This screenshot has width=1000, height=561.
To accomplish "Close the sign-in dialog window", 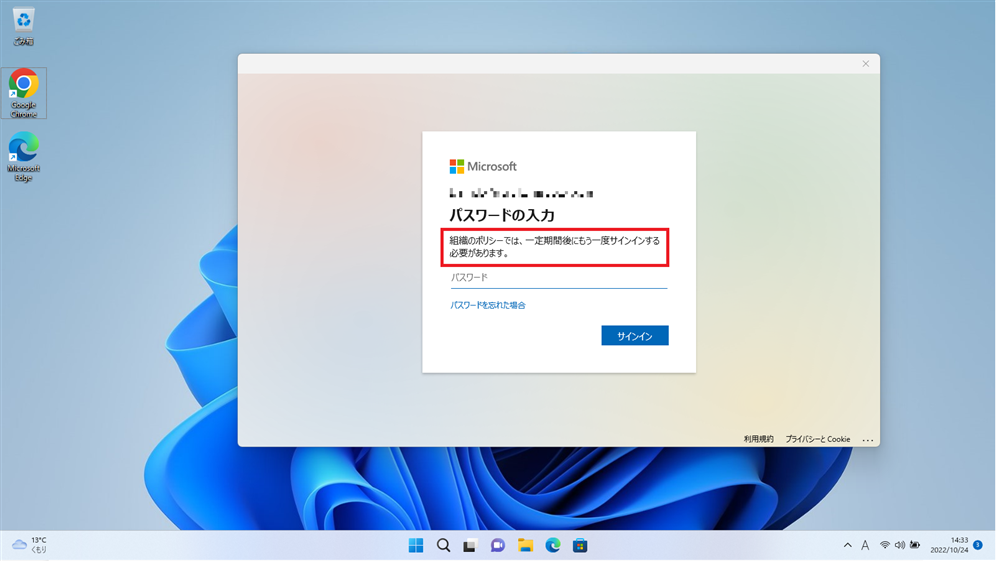I will click(865, 64).
